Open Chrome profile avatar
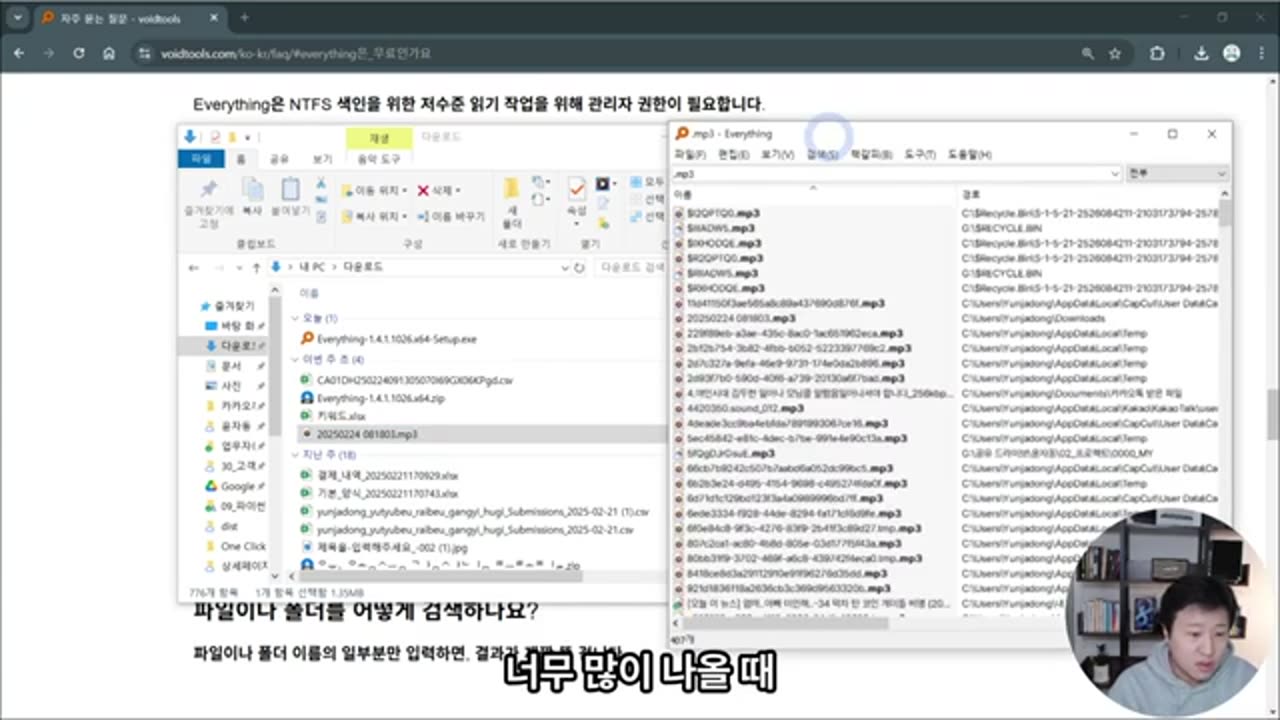1280x720 pixels. (1232, 53)
